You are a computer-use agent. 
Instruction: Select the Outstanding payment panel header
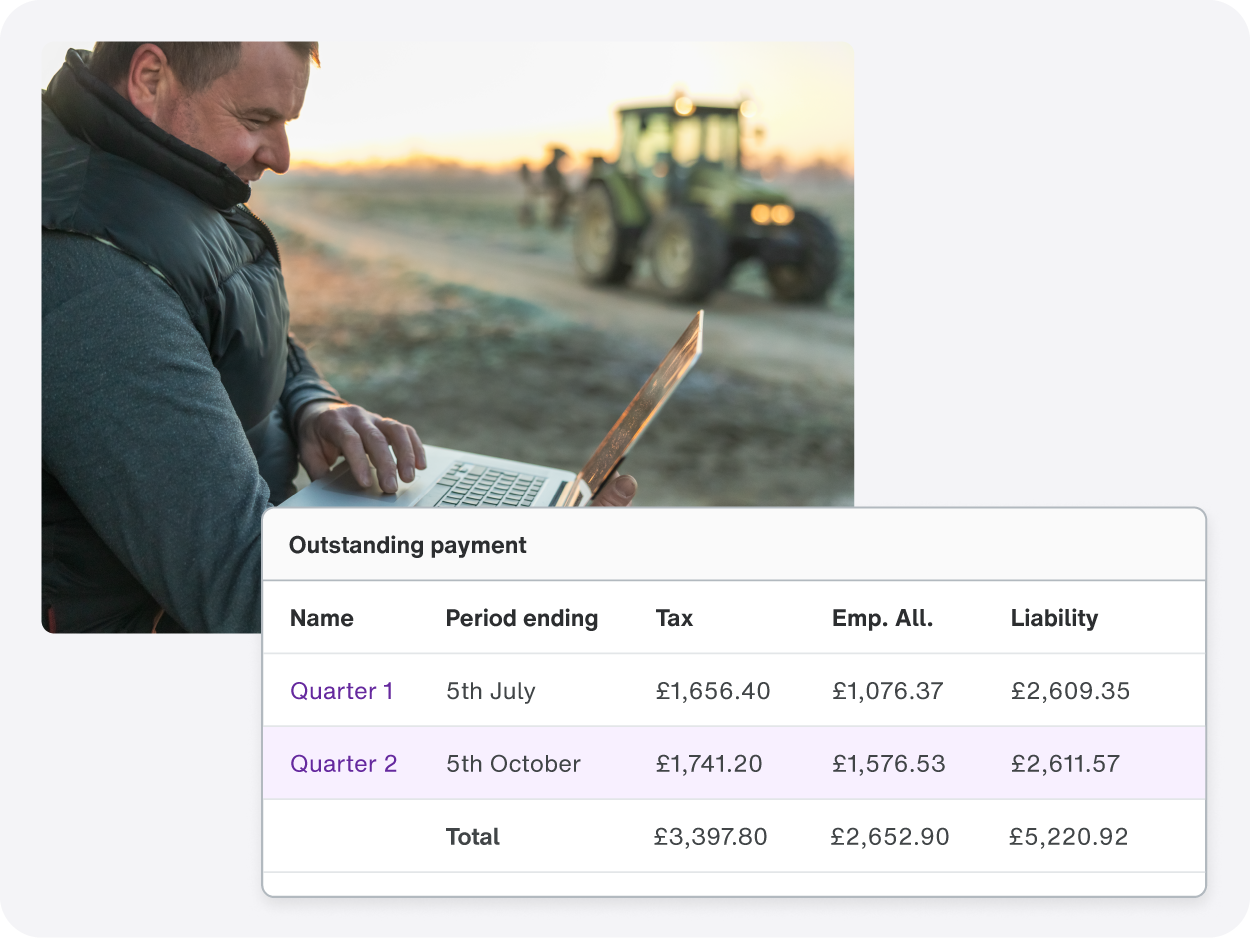pos(407,545)
